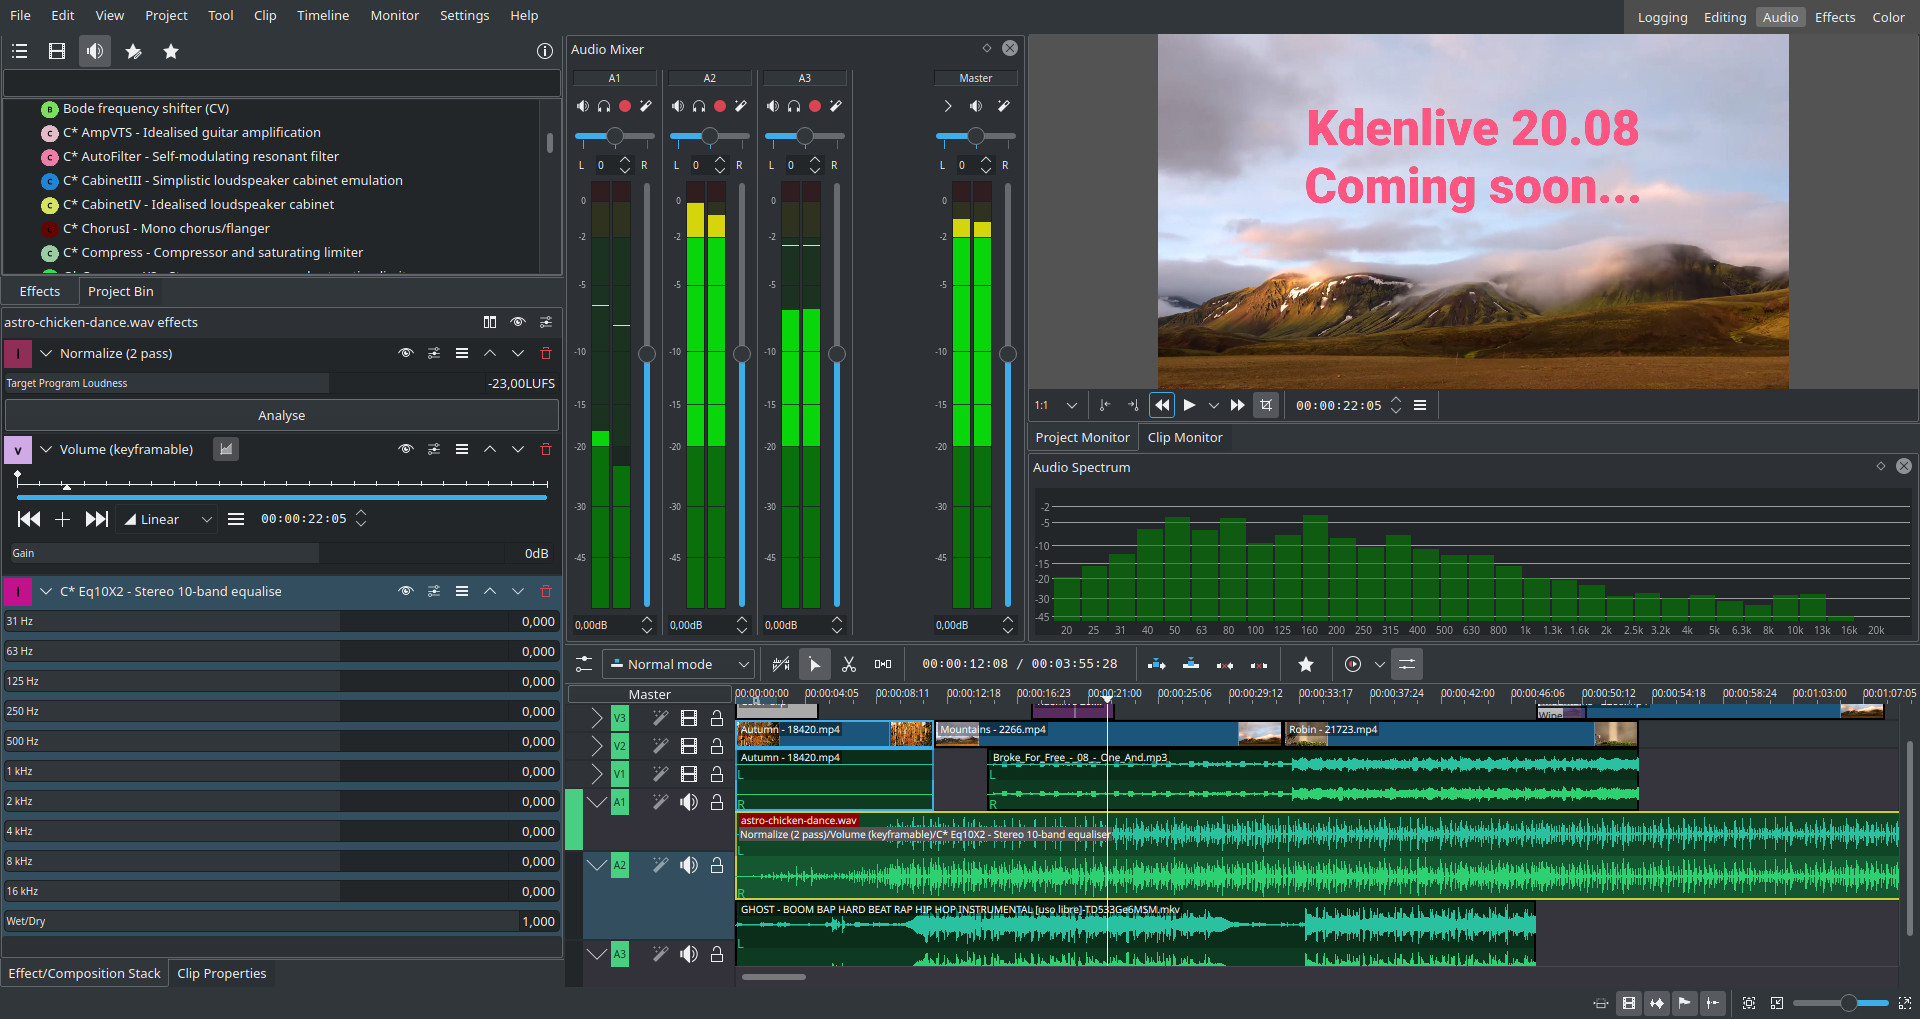Mute channel A1 in Audio Mixer
The height and width of the screenshot is (1019, 1920).
[583, 106]
